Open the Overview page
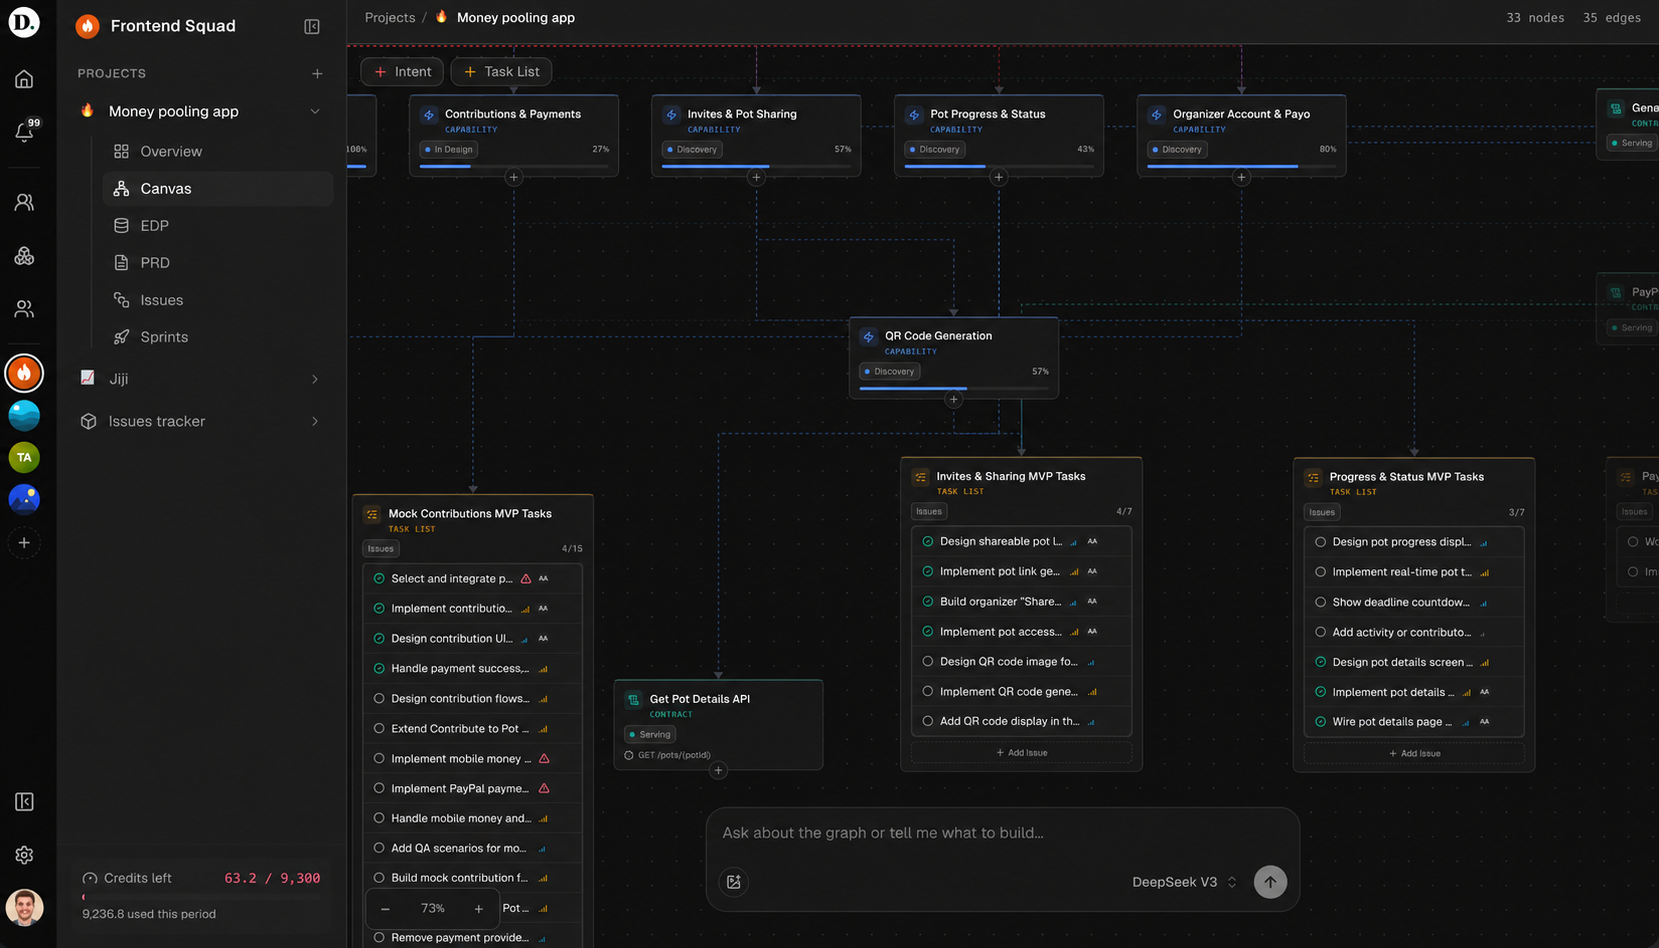The width and height of the screenshot is (1659, 948). [x=218, y=151]
